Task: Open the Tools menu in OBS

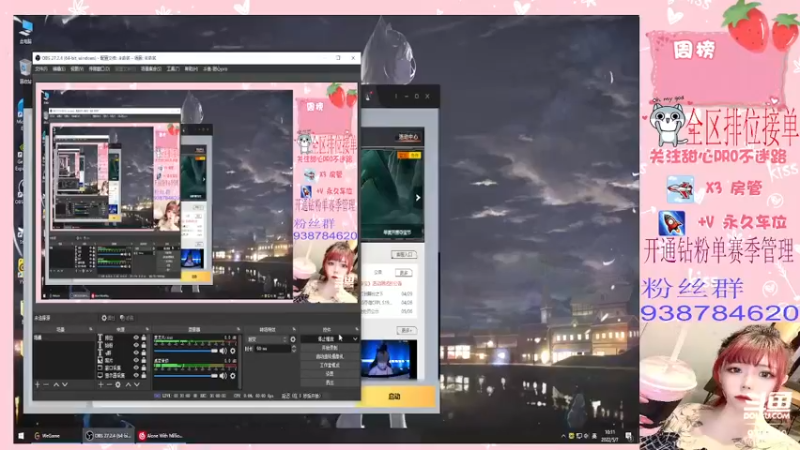Action: (x=173, y=69)
